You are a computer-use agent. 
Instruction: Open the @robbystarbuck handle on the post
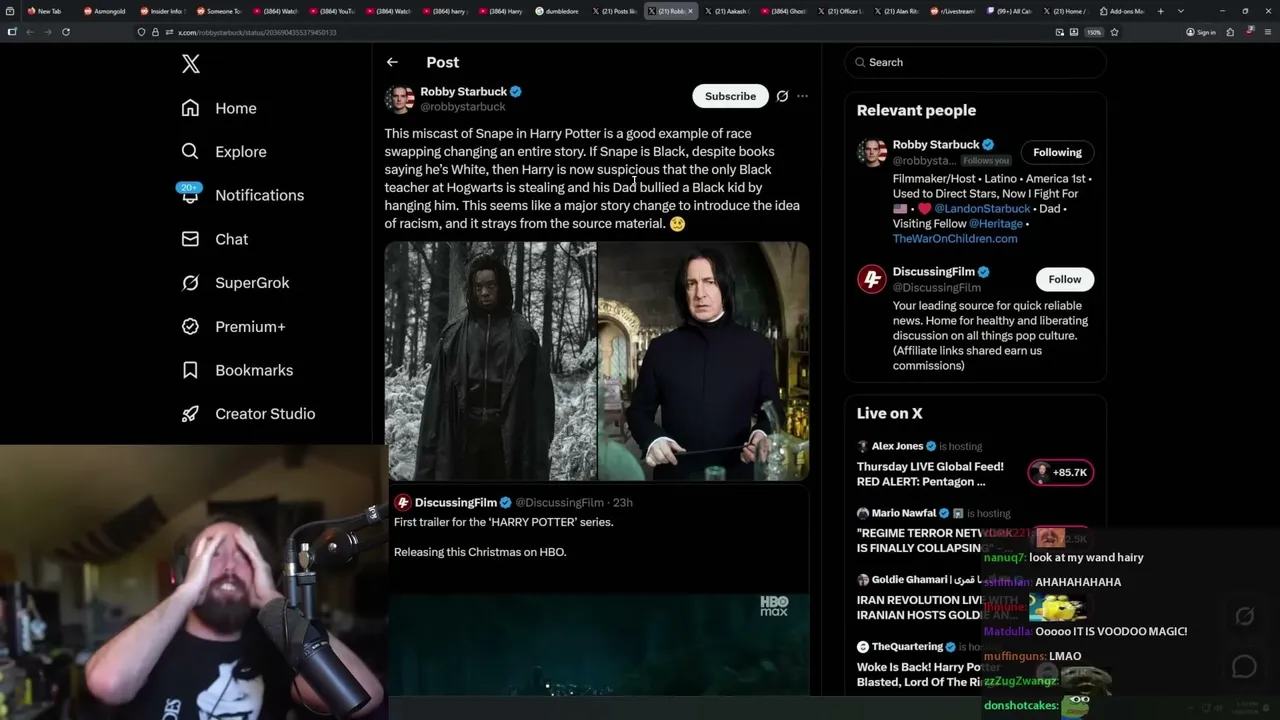[x=463, y=107]
